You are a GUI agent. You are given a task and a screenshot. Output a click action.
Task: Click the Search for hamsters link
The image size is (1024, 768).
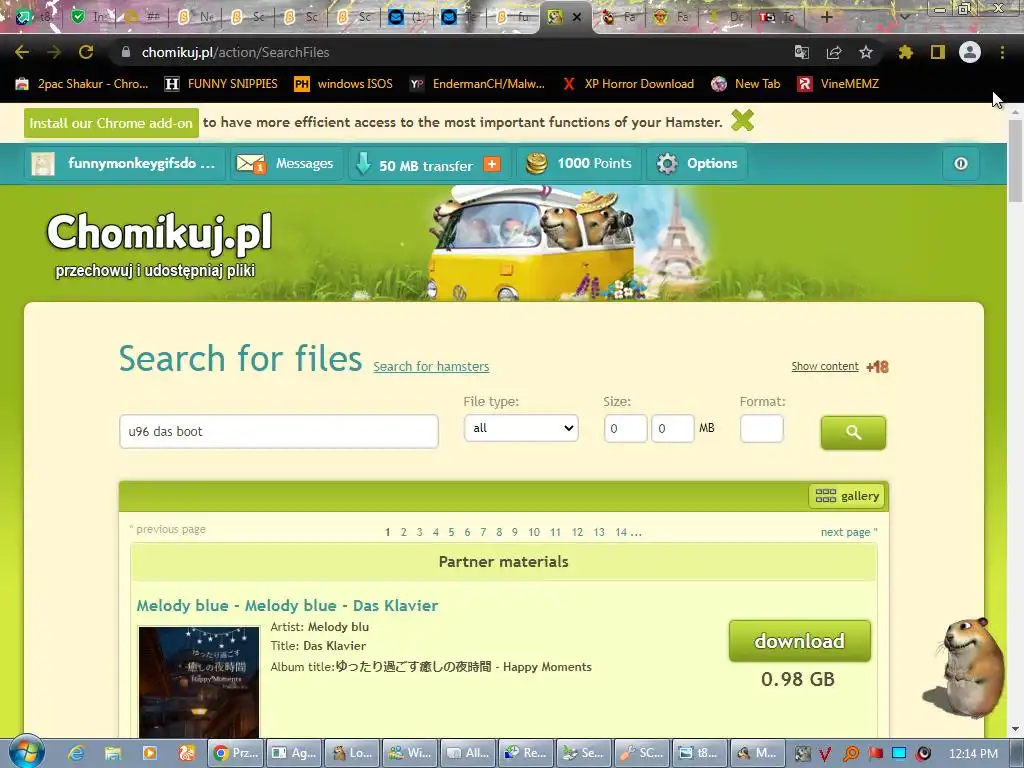(x=431, y=366)
